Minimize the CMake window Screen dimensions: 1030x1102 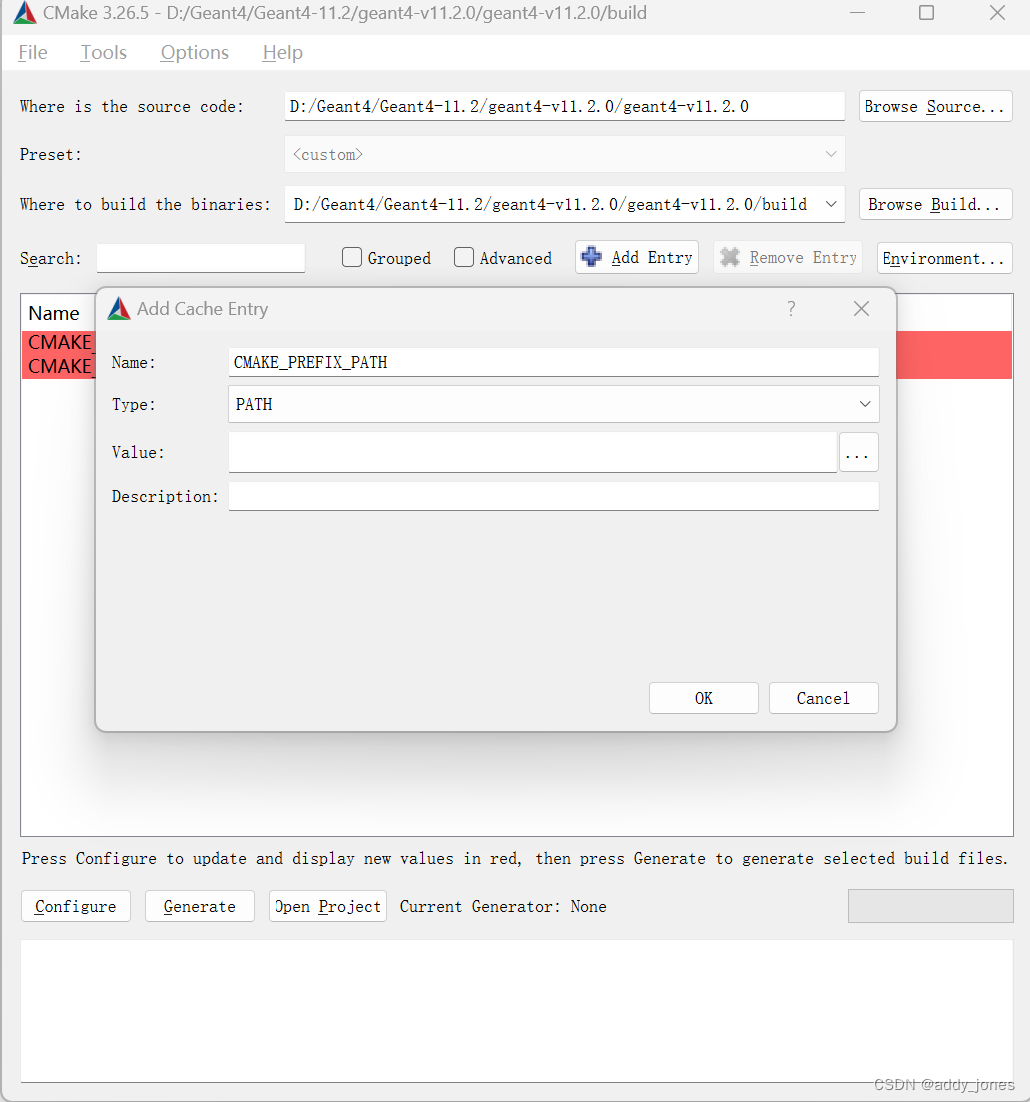[x=857, y=13]
